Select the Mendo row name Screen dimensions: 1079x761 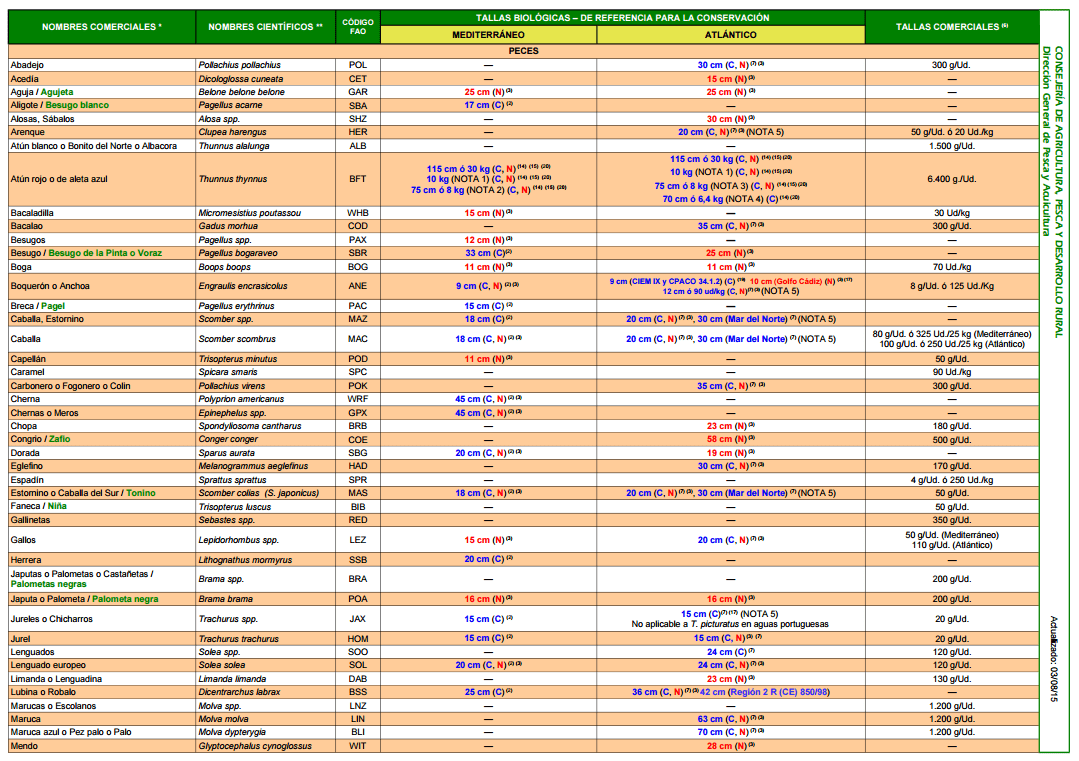click(24, 746)
